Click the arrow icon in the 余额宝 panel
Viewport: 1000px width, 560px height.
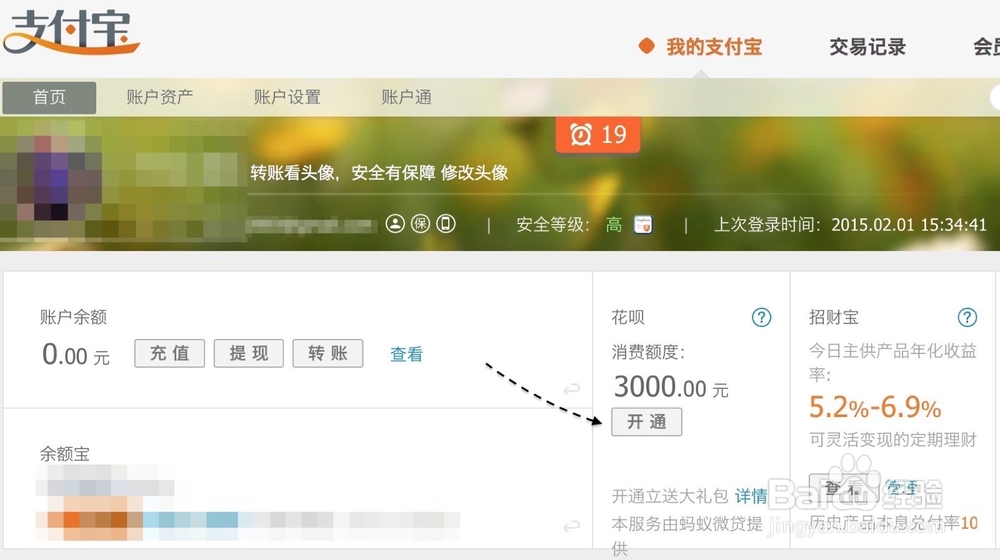coord(571,526)
